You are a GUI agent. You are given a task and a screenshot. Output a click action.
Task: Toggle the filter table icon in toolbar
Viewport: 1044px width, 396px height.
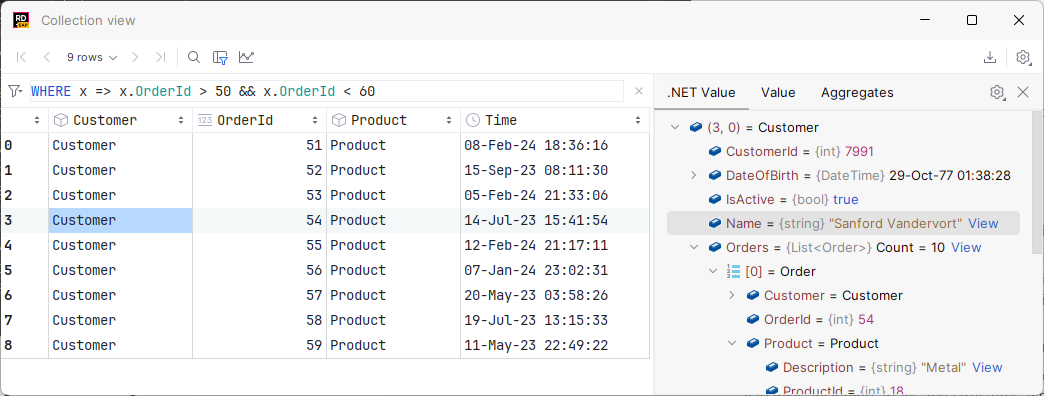click(220, 57)
